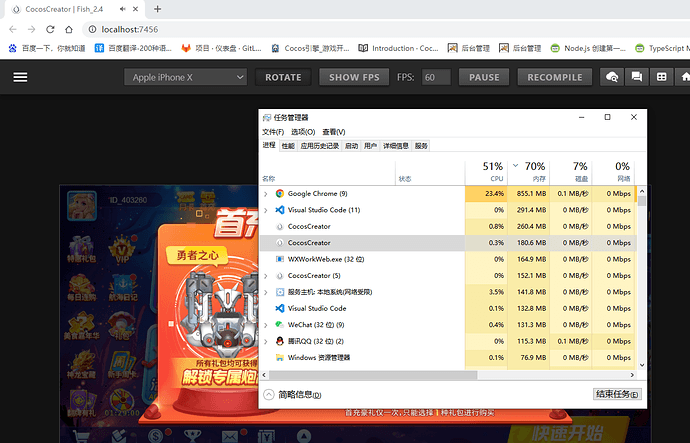Open the Node.js bookmark
The height and width of the screenshot is (443, 690).
coord(588,48)
